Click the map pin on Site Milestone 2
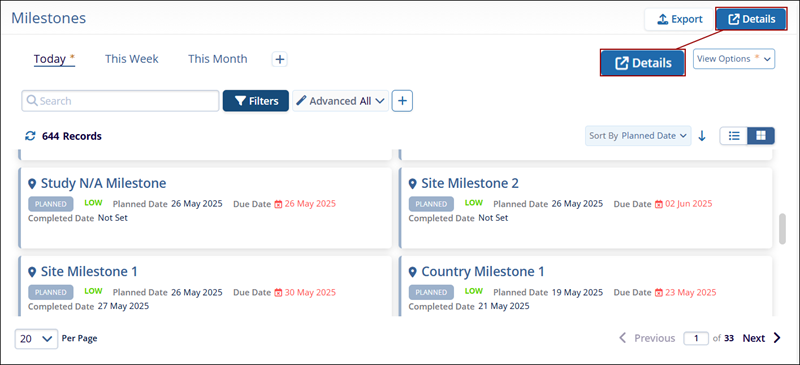This screenshot has height=365, width=800. tap(413, 183)
